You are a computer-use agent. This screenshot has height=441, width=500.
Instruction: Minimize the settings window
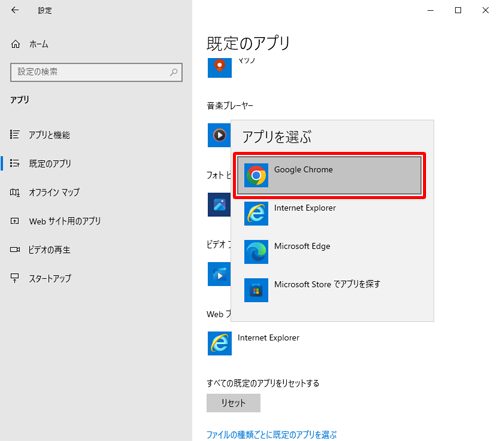(x=431, y=10)
